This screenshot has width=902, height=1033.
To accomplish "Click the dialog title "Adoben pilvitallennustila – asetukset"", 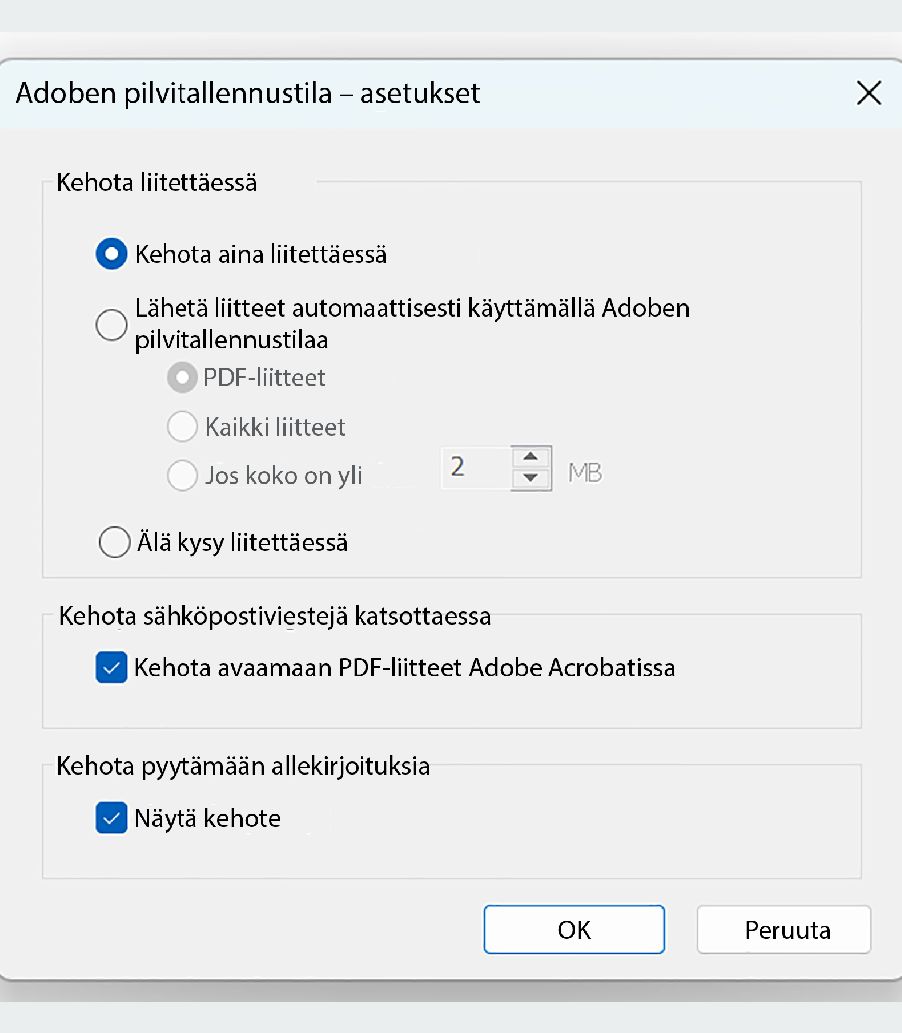I will (246, 93).
